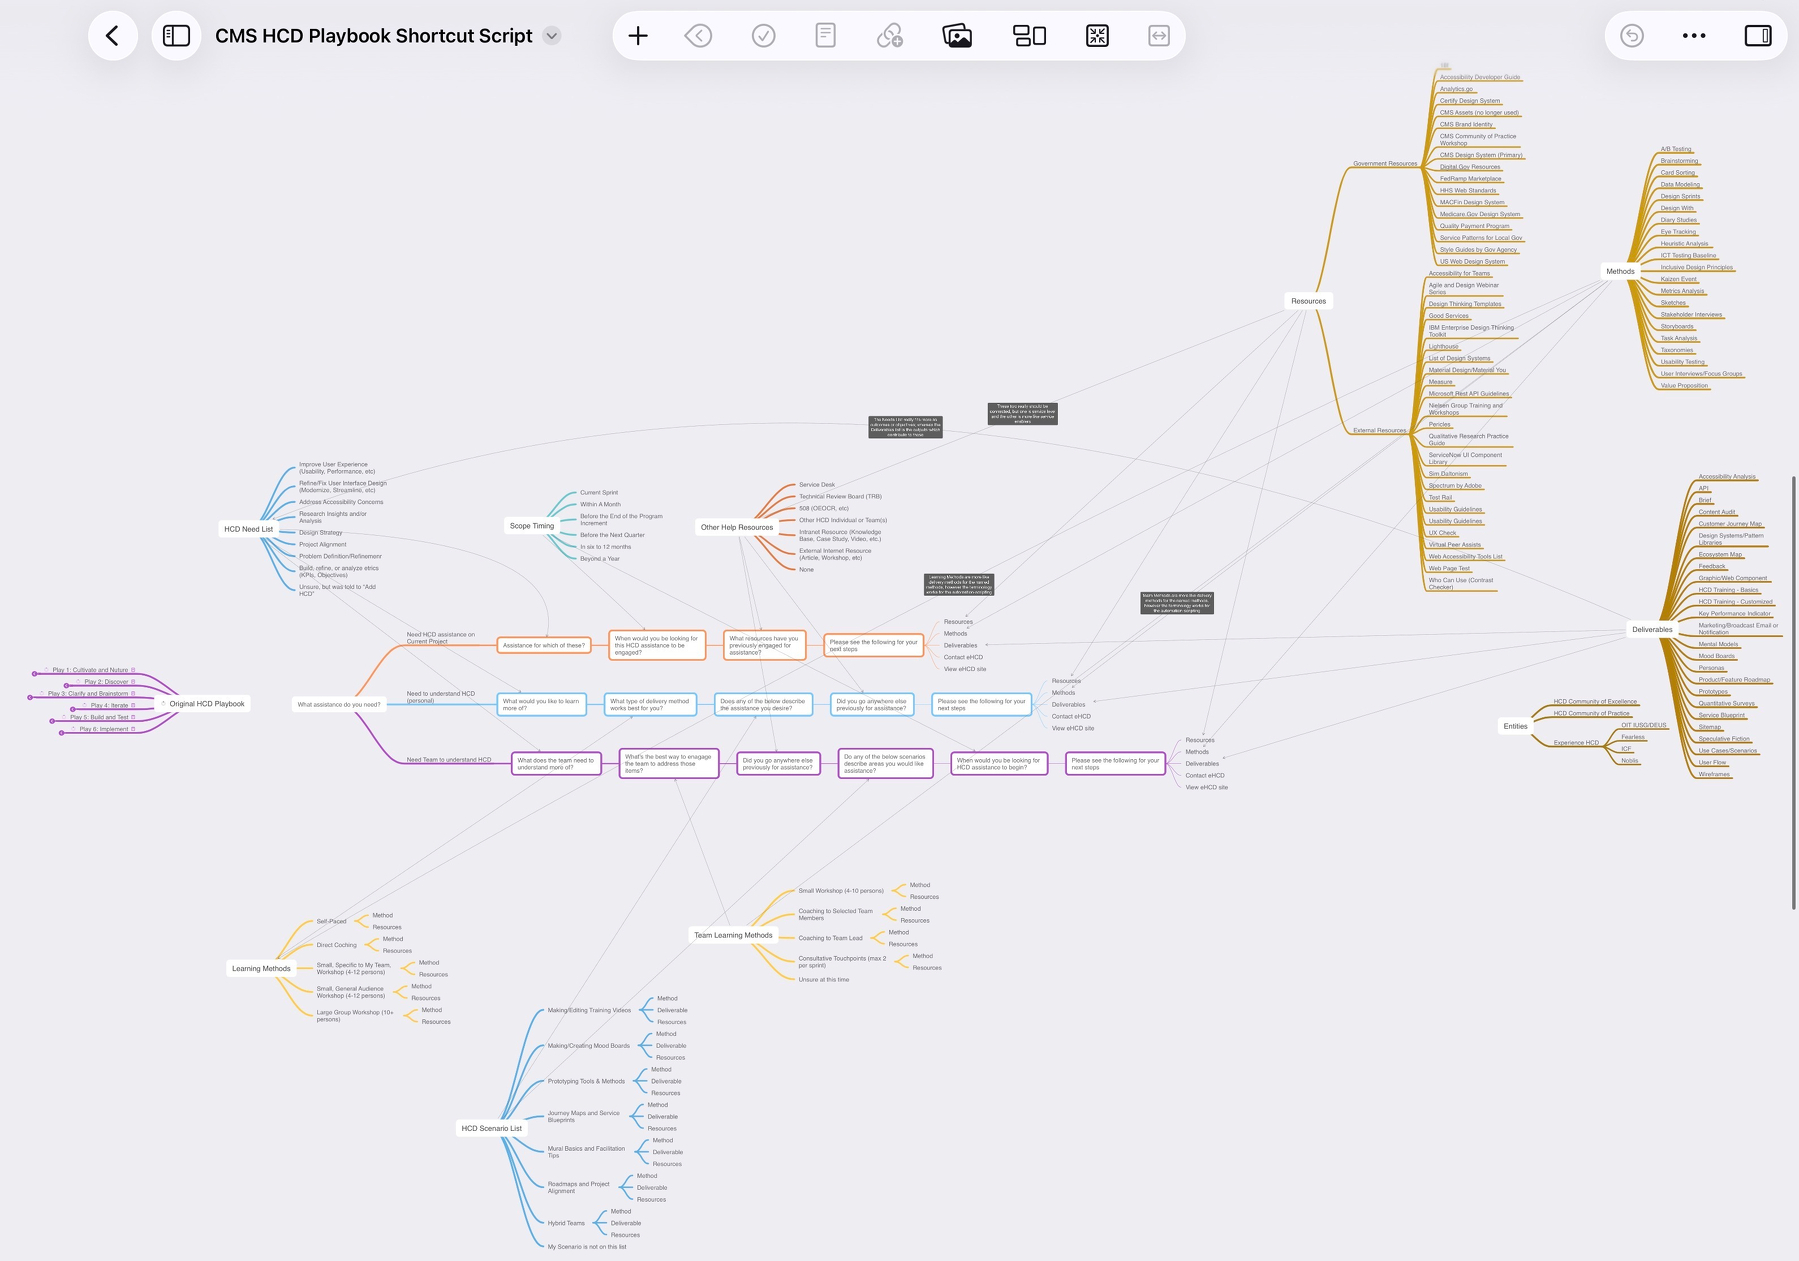Go back using the left chevron button
Screen dimensions: 1799x1261
[x=112, y=36]
